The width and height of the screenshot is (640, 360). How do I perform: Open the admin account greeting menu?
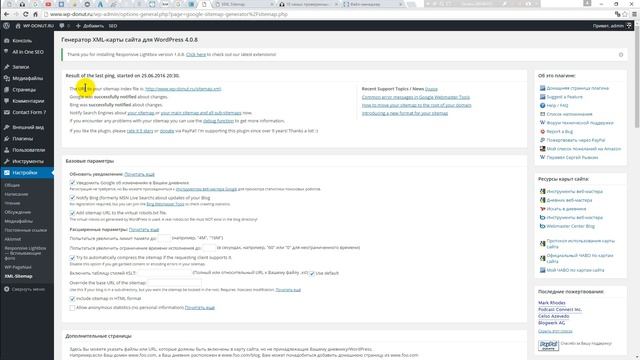click(612, 26)
